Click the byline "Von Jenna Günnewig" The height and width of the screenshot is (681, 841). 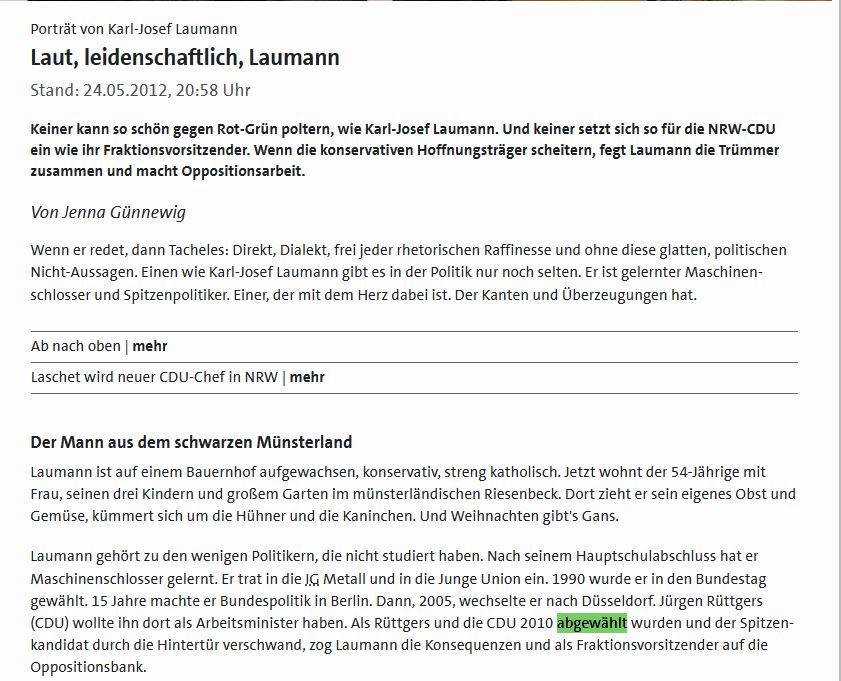tap(108, 212)
